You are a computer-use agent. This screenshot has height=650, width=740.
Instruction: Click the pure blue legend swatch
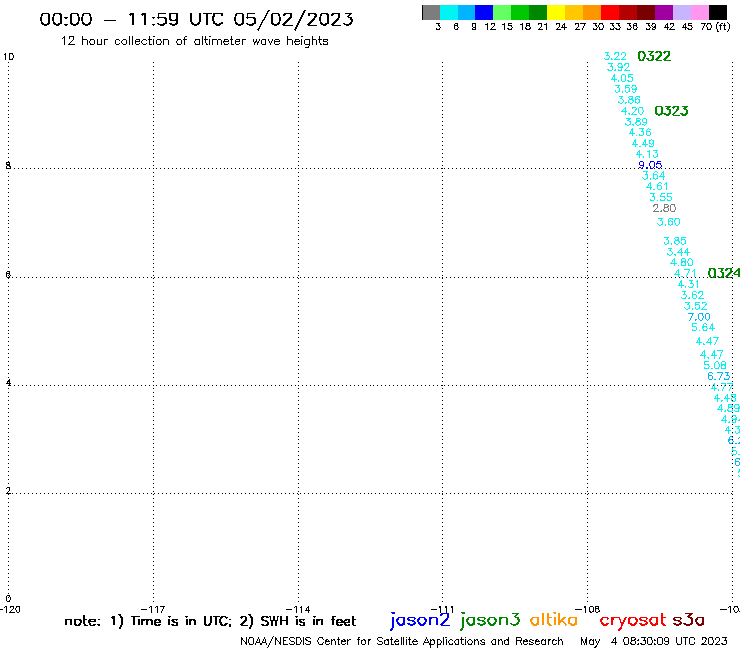click(x=484, y=12)
